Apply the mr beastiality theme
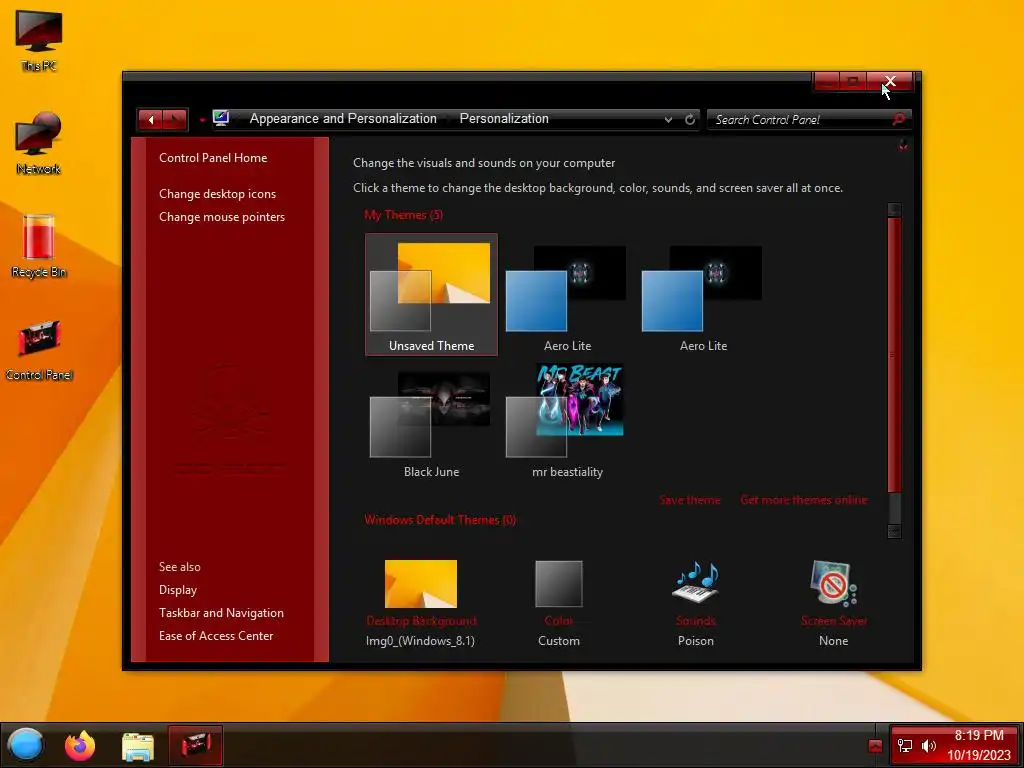Screen dimensions: 1024x768 (x=567, y=421)
